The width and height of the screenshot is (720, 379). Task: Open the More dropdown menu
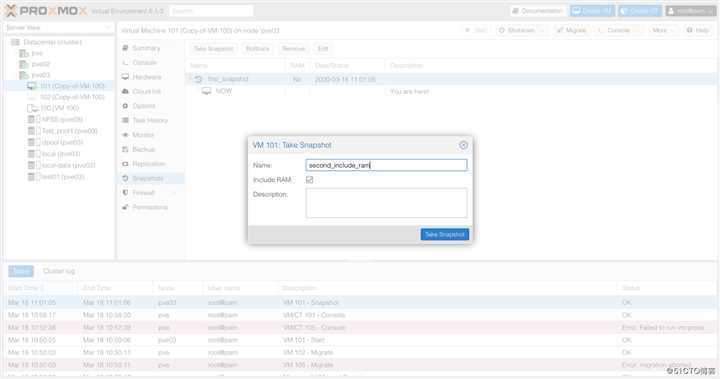click(x=663, y=30)
